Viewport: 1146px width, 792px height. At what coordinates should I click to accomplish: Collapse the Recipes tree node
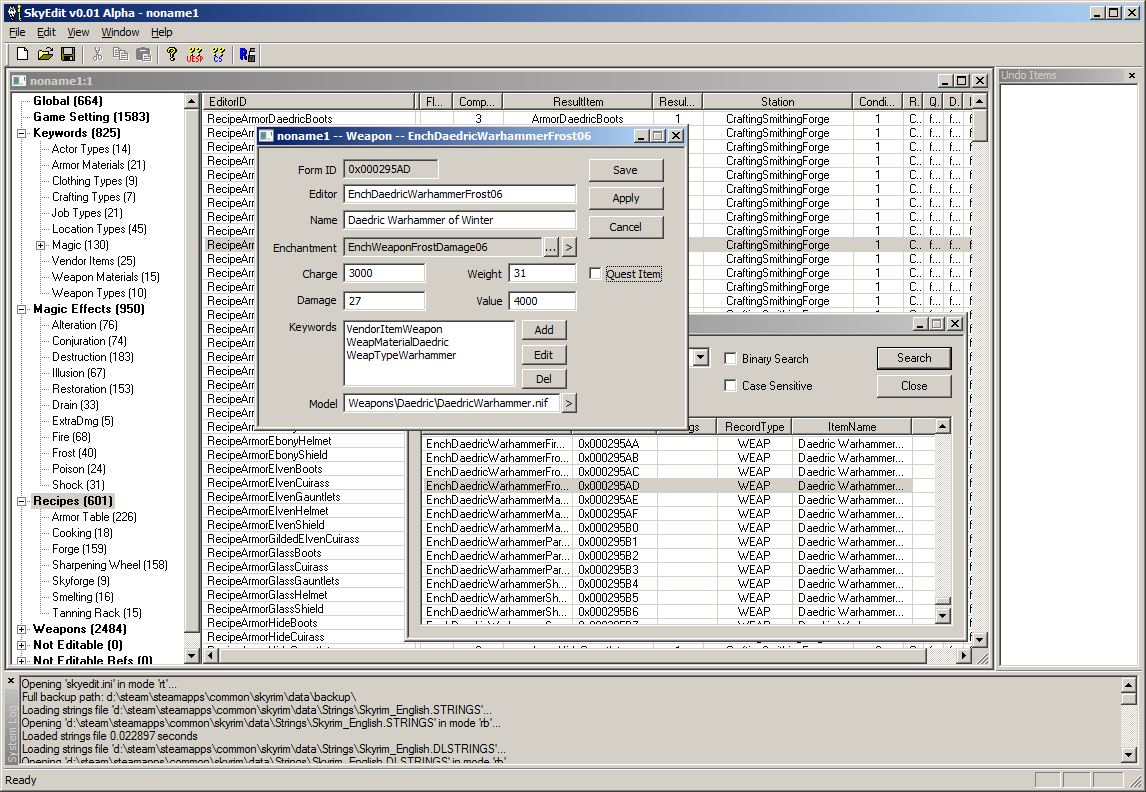click(x=22, y=501)
